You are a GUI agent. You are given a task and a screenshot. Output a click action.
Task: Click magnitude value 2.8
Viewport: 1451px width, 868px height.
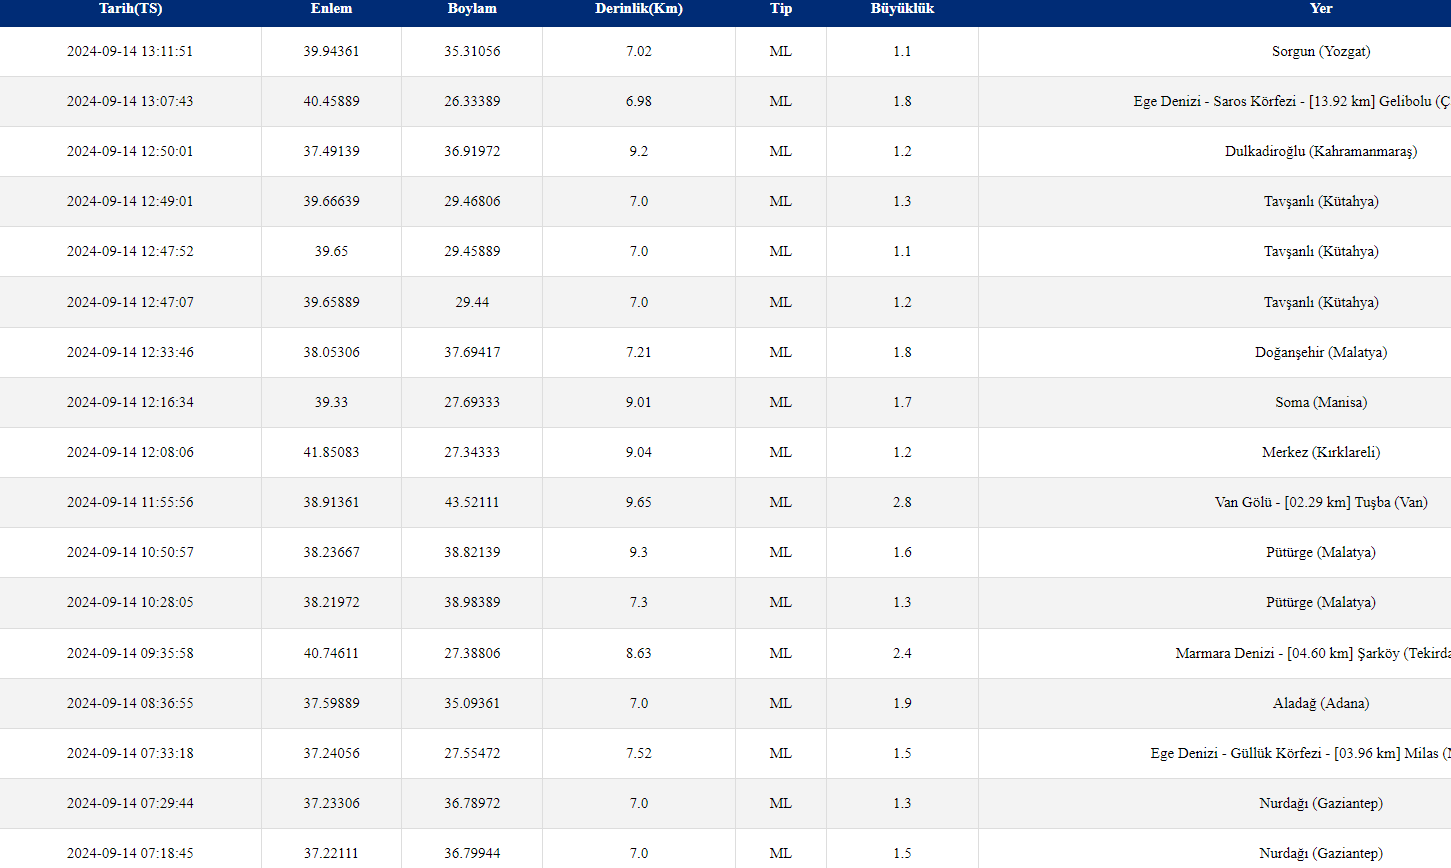point(902,502)
